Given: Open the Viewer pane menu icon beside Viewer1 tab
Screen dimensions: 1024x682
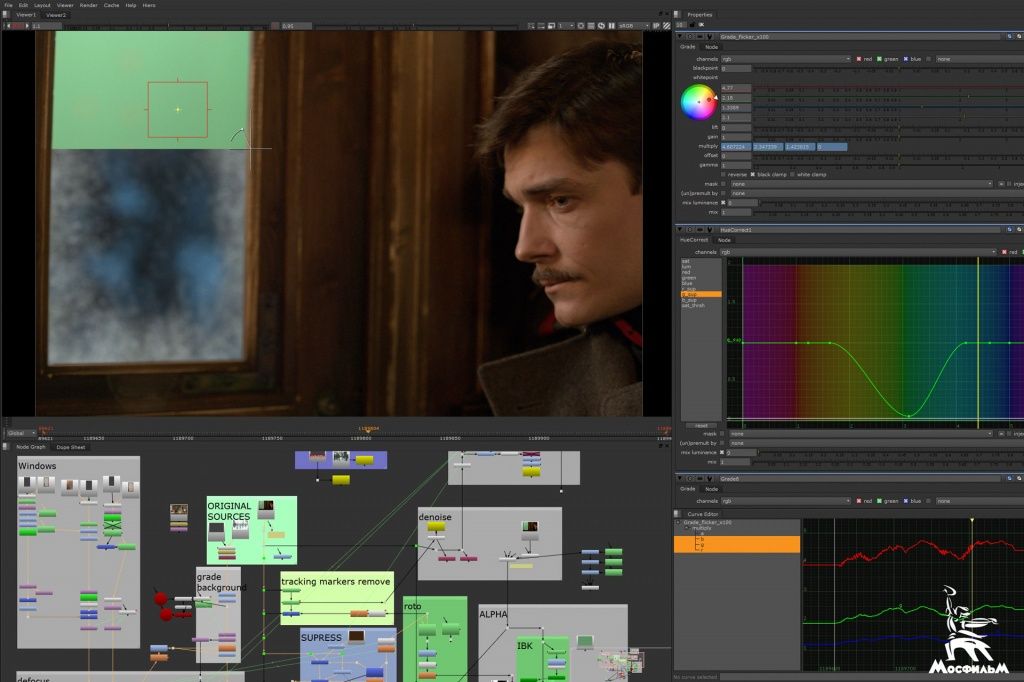Looking at the screenshot, I should 6,14.
